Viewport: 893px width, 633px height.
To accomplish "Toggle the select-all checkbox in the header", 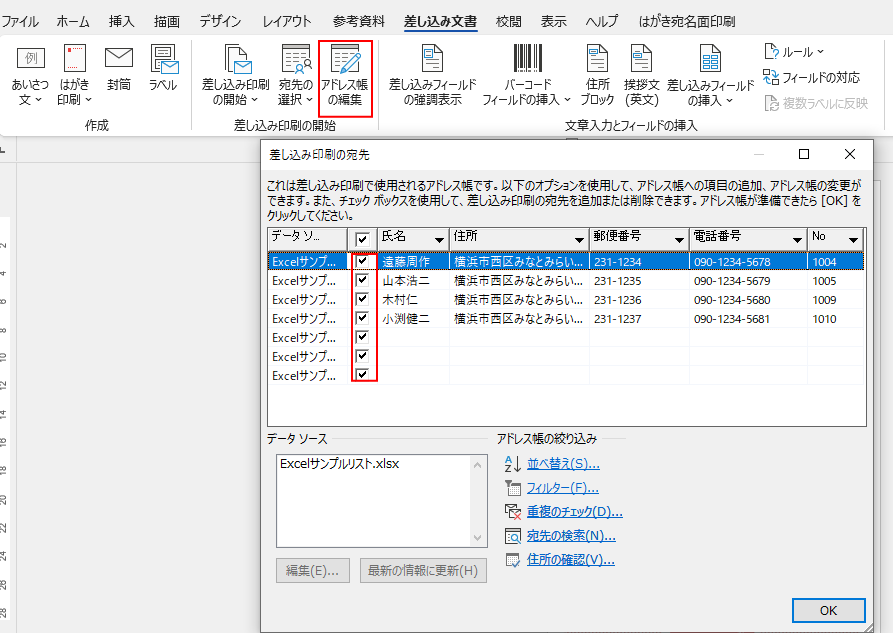I will point(363,239).
